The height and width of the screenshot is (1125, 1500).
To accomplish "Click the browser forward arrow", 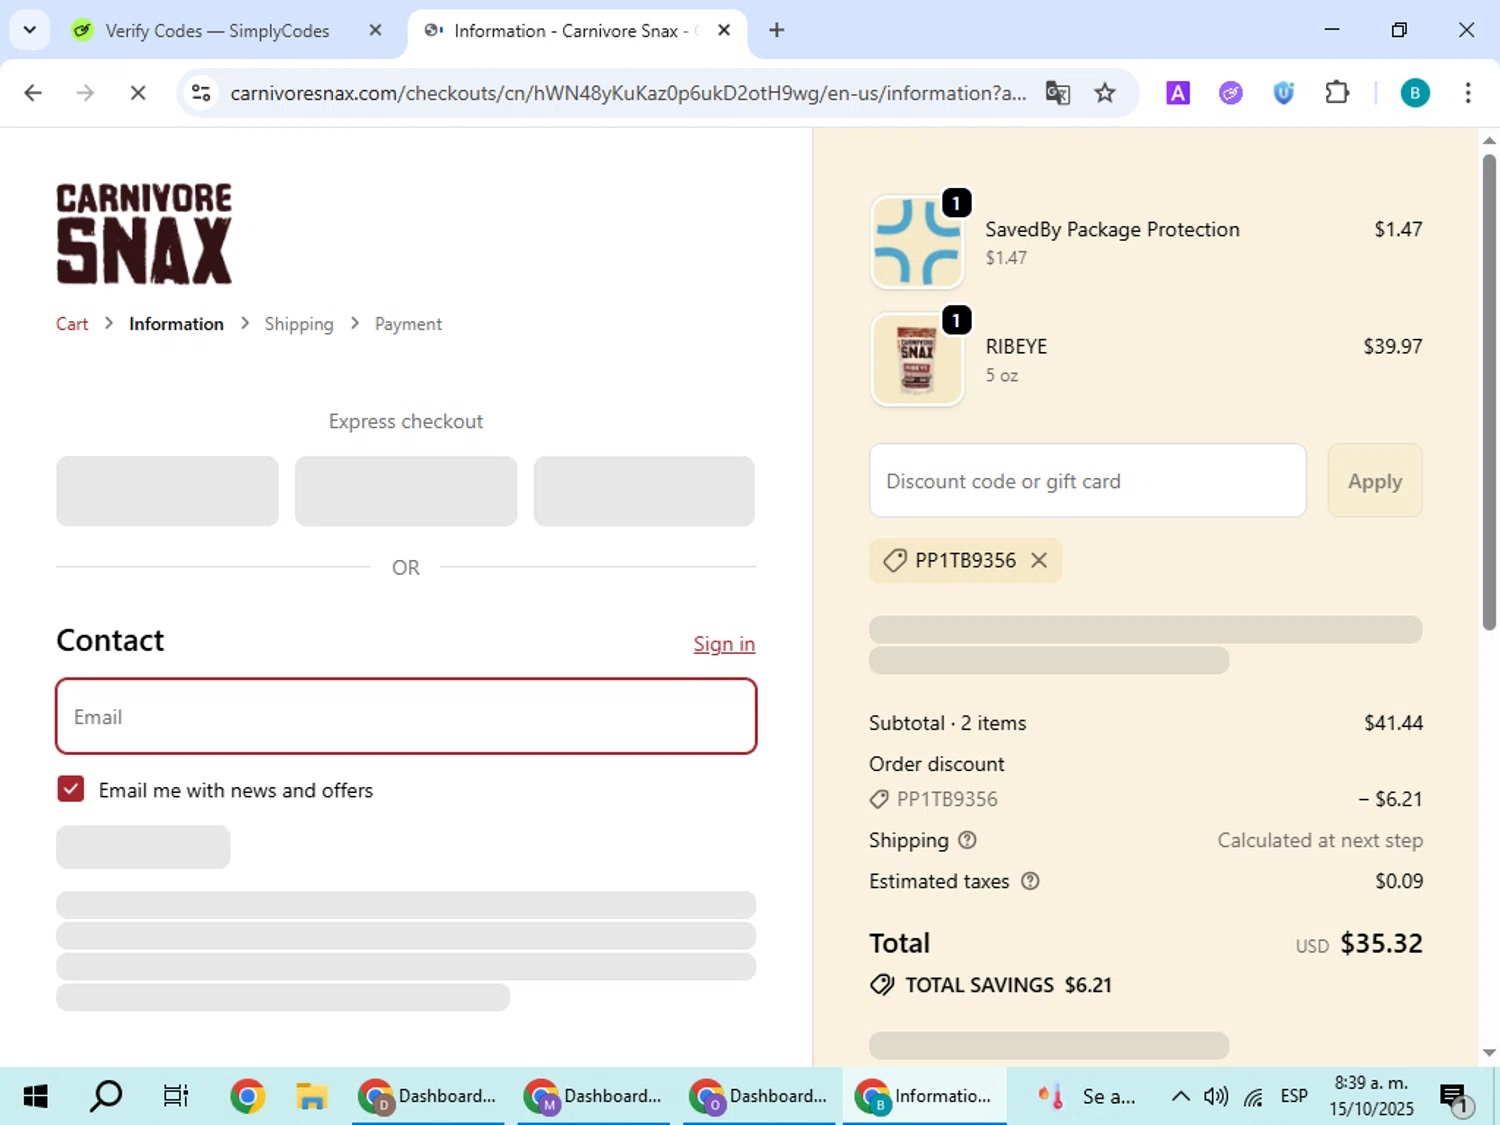I will [85, 93].
